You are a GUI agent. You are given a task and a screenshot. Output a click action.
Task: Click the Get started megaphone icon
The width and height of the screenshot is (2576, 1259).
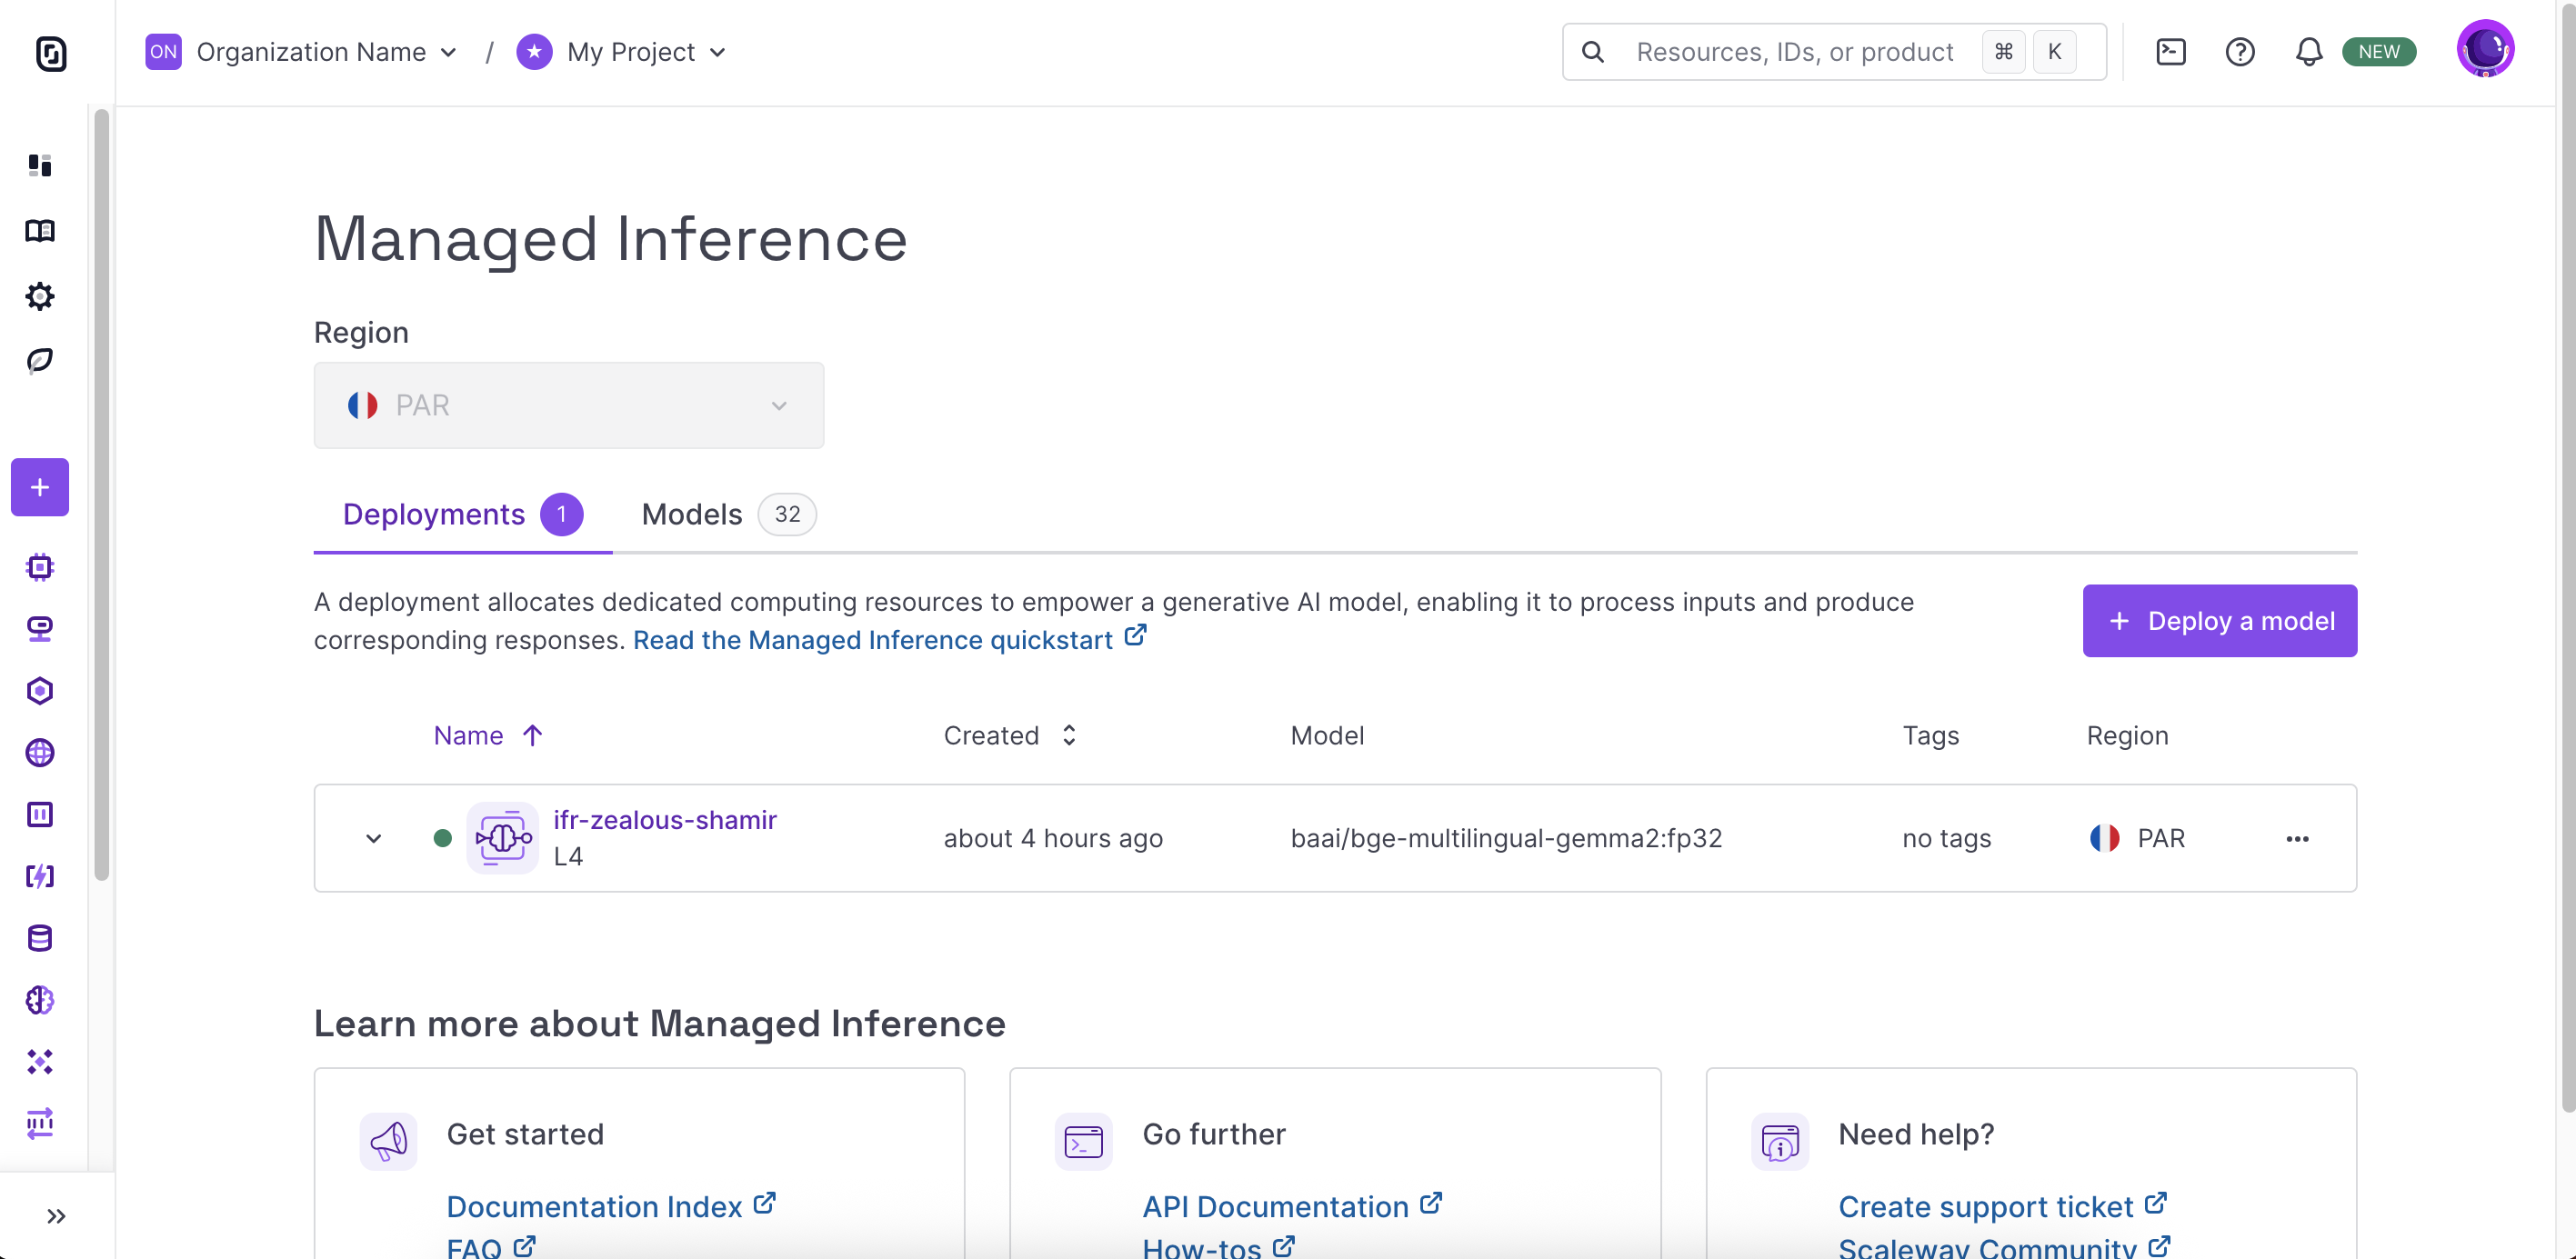click(x=389, y=1141)
